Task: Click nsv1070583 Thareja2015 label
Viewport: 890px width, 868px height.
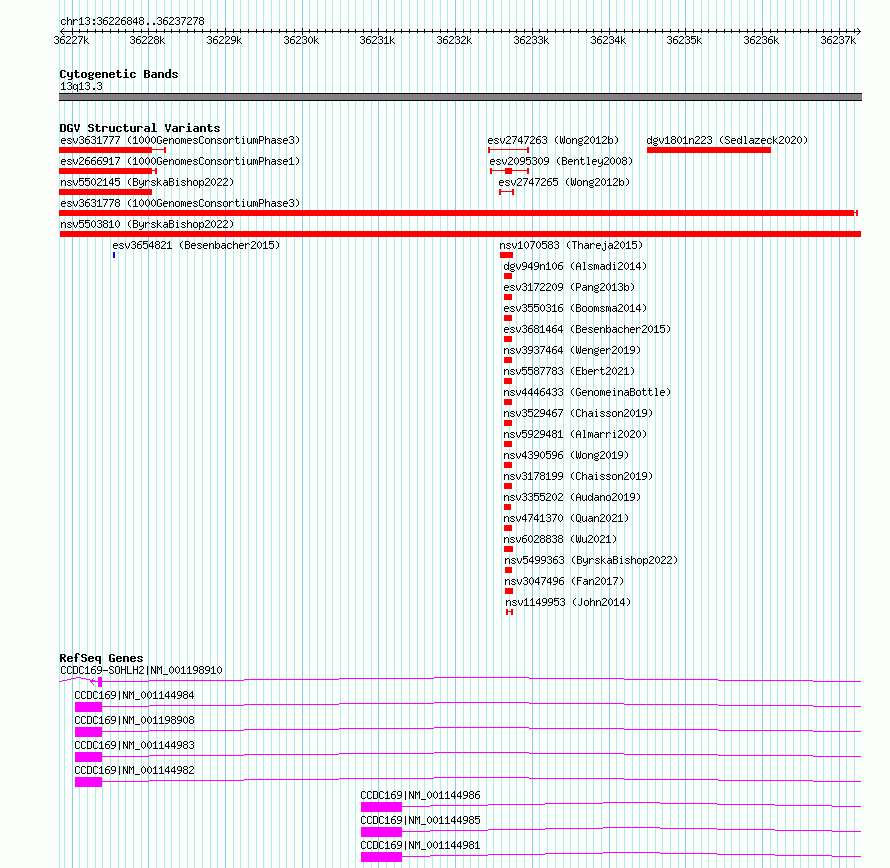Action: 571,245
